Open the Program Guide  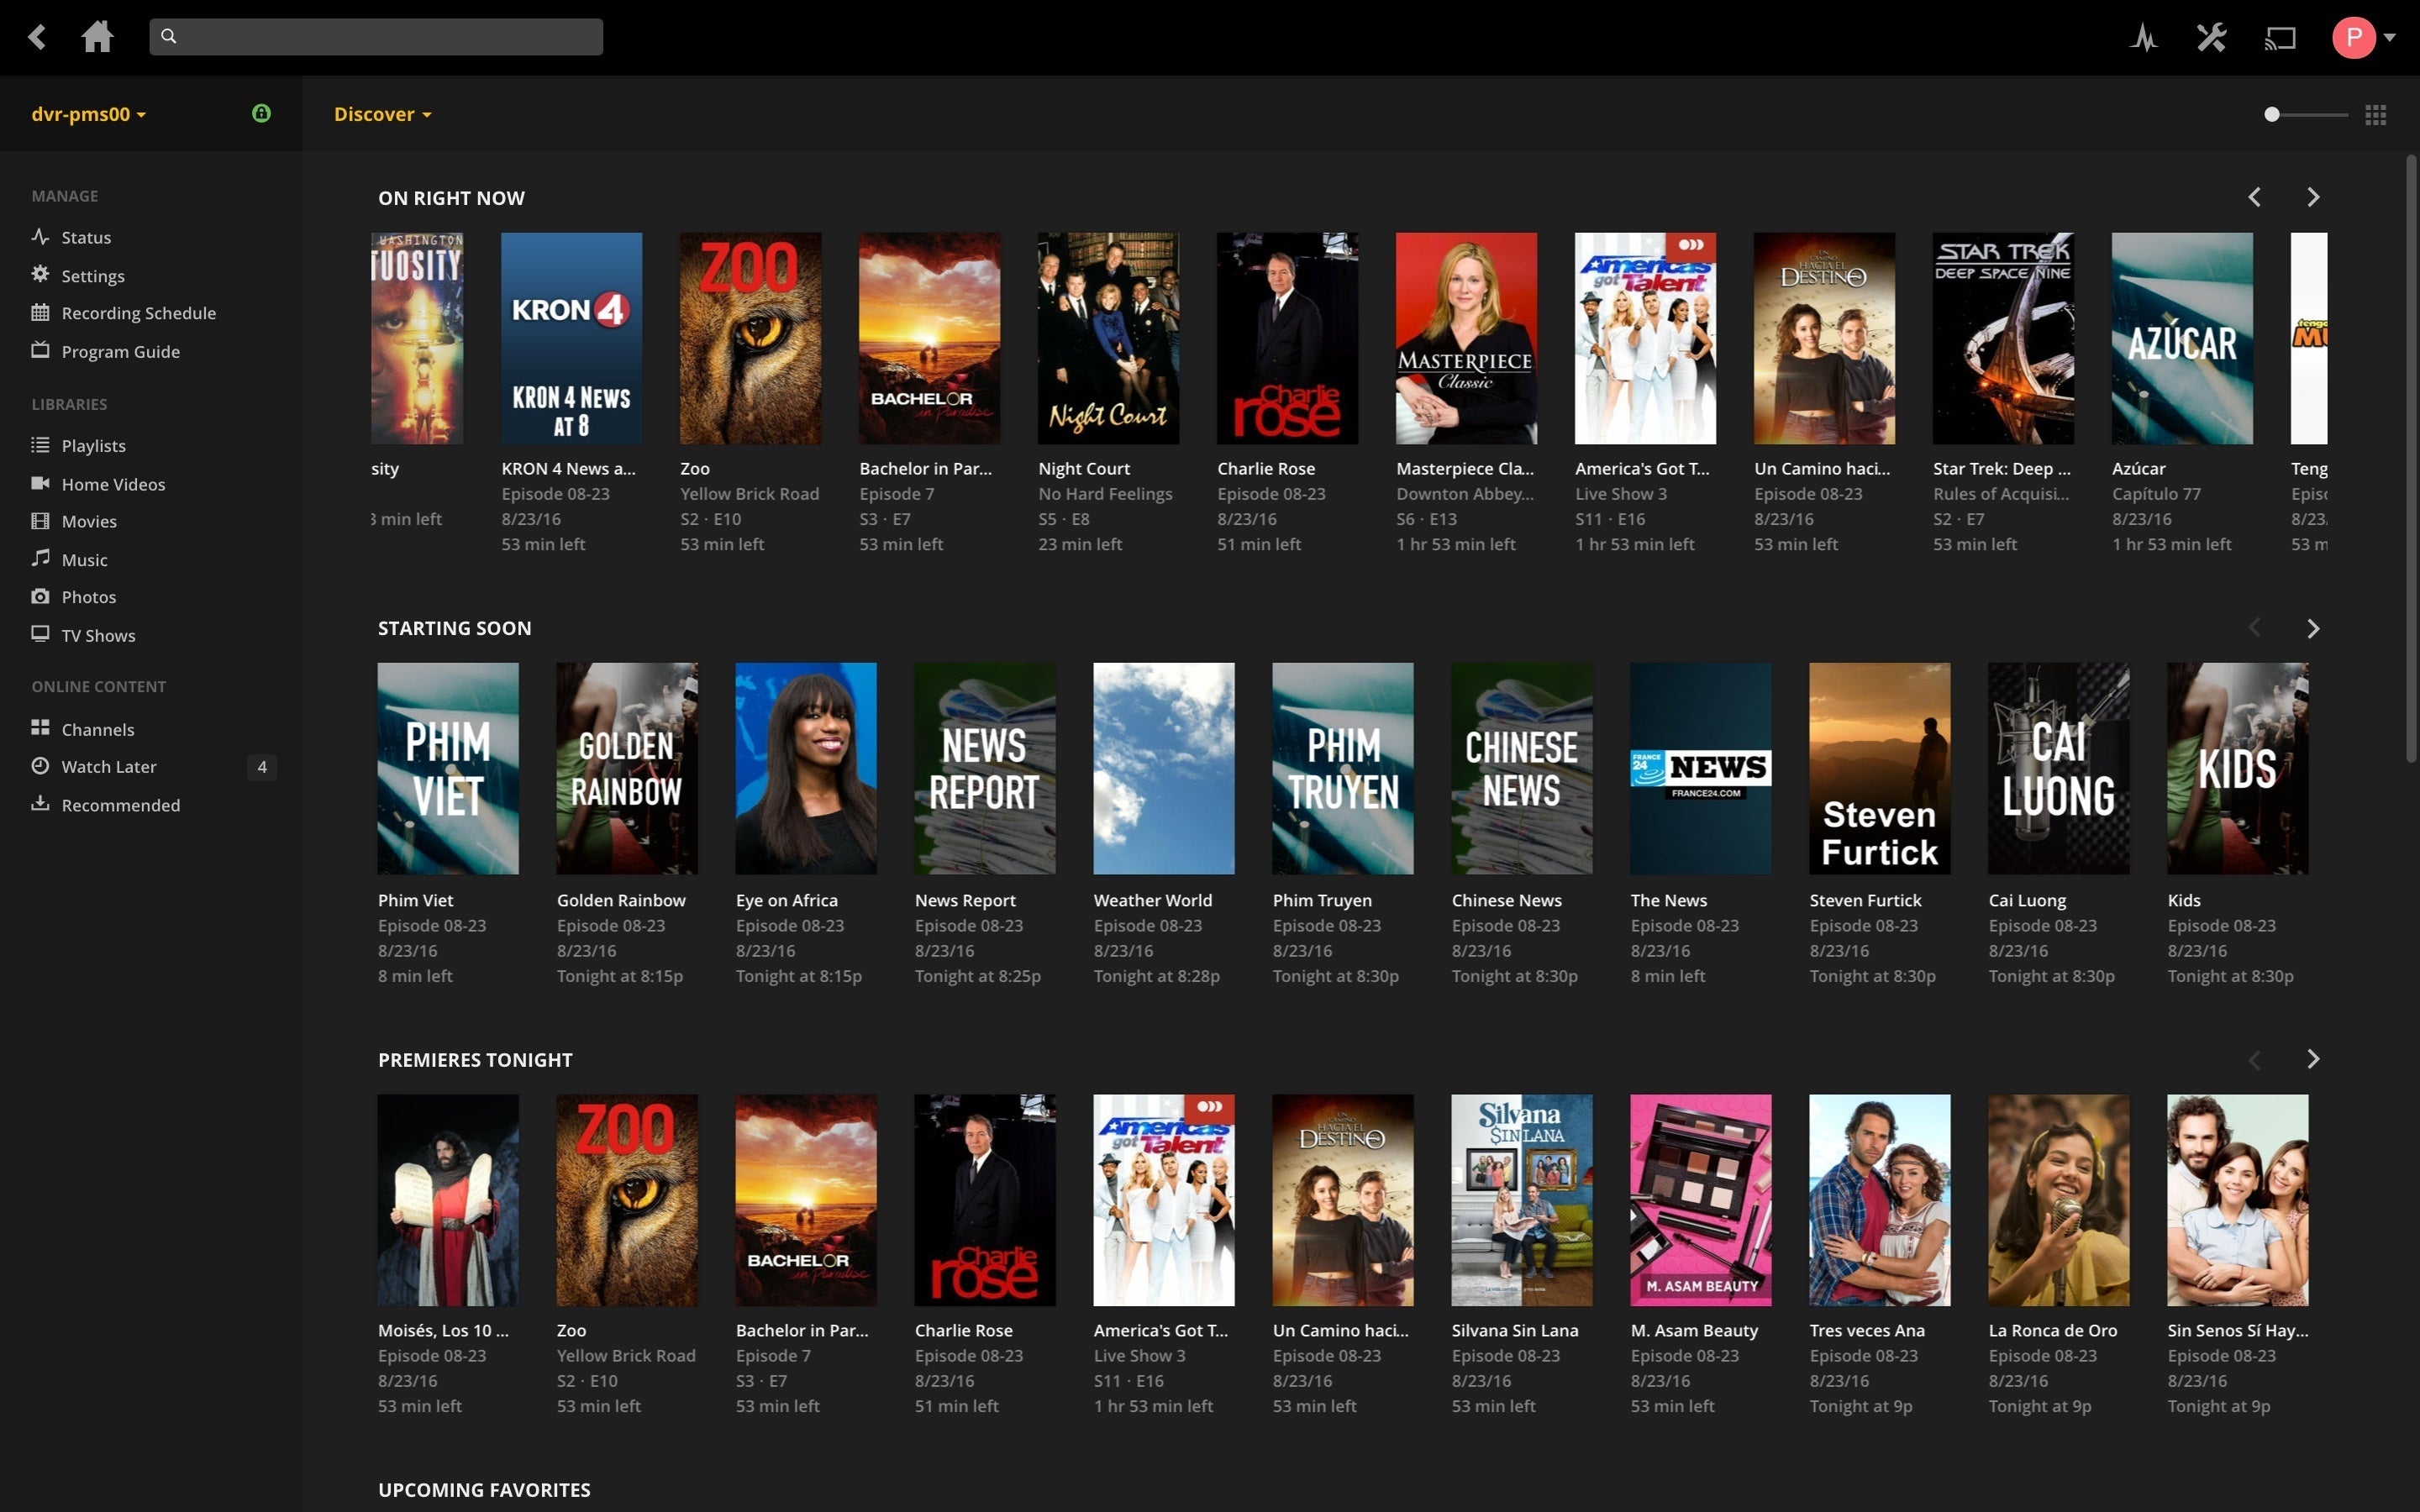pyautogui.click(x=120, y=350)
